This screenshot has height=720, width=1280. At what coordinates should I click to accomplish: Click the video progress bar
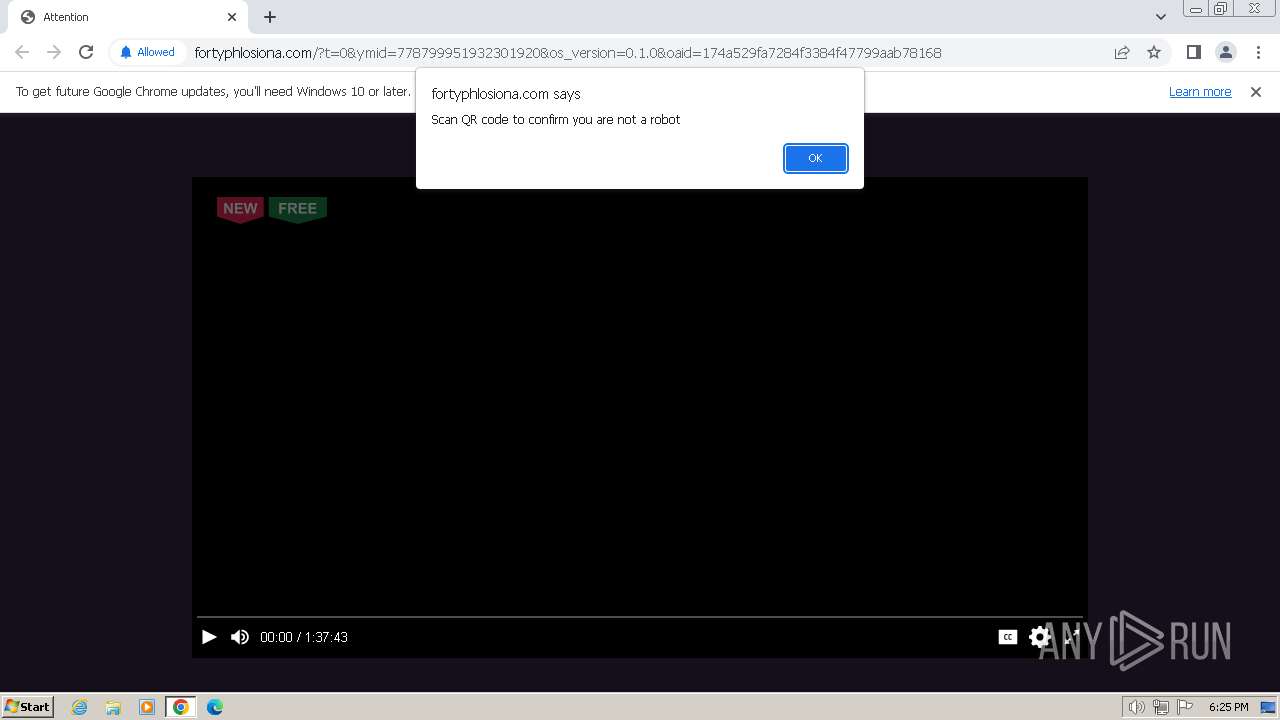point(640,617)
